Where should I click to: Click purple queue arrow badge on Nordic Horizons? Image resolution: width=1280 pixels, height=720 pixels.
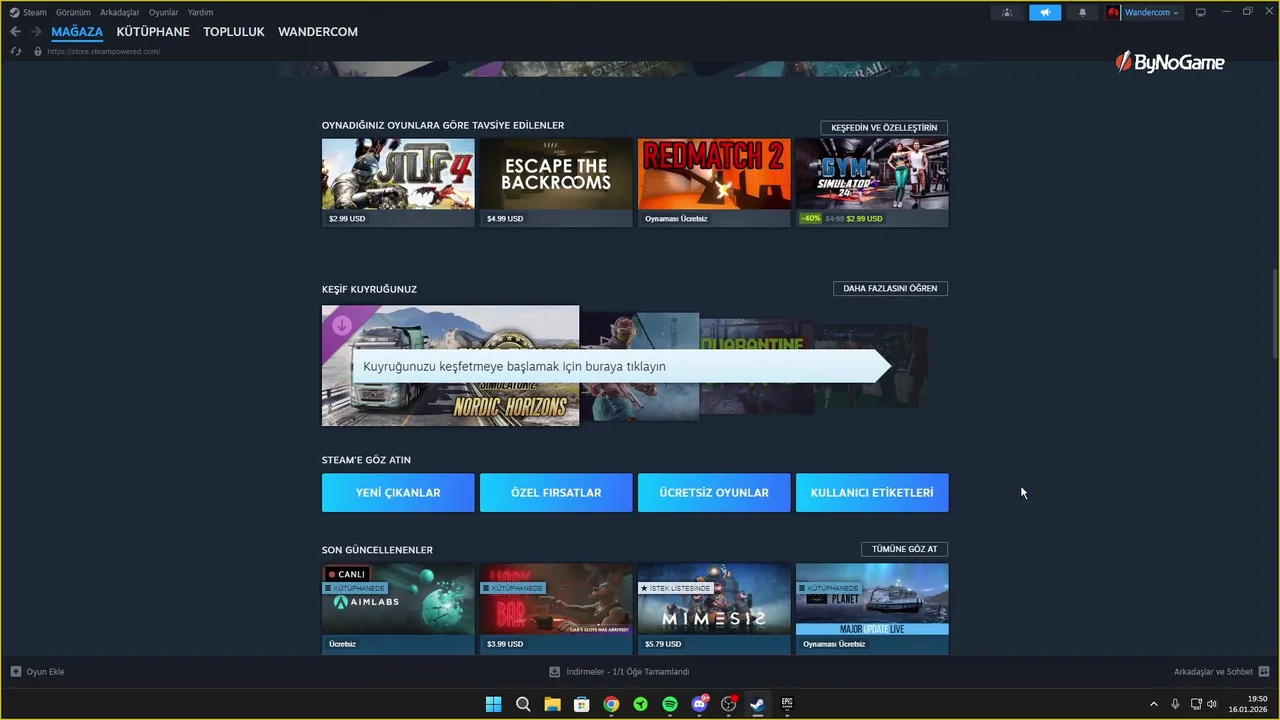[342, 325]
